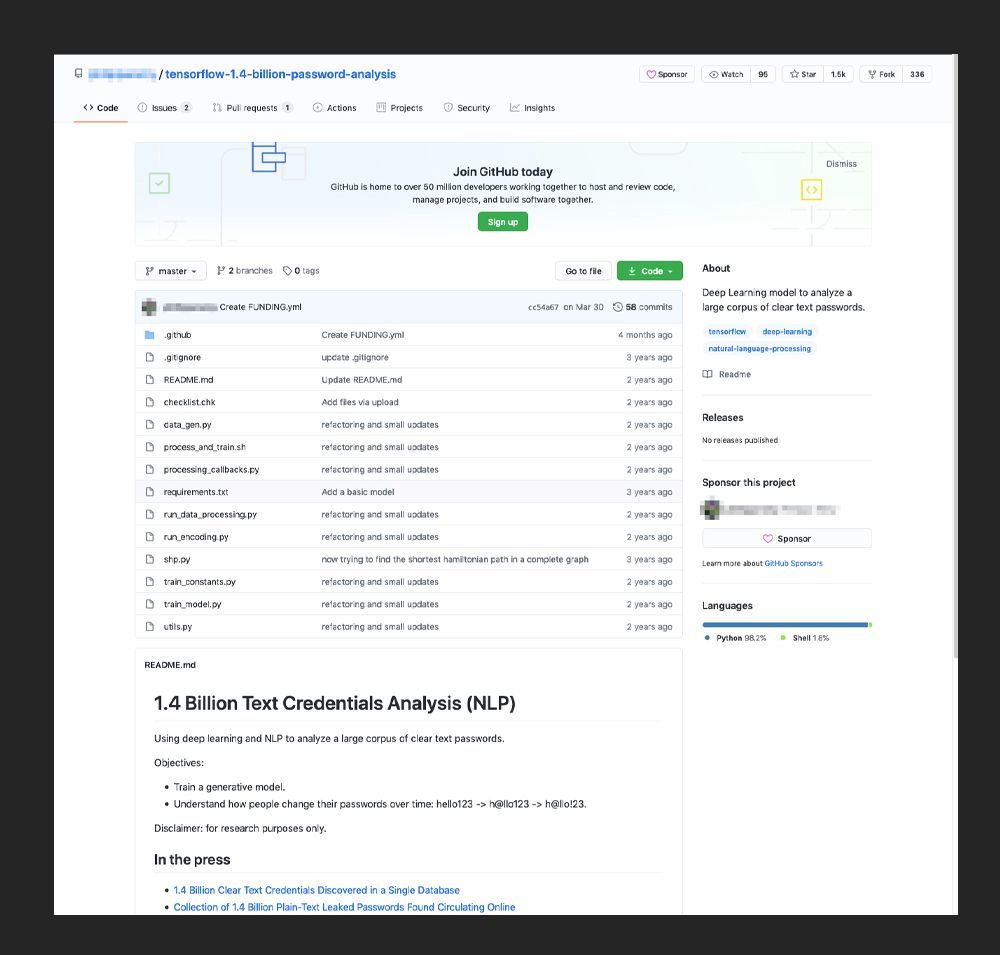The height and width of the screenshot is (955, 1000).
Task: Click the .github folder icon
Action: 150,335
